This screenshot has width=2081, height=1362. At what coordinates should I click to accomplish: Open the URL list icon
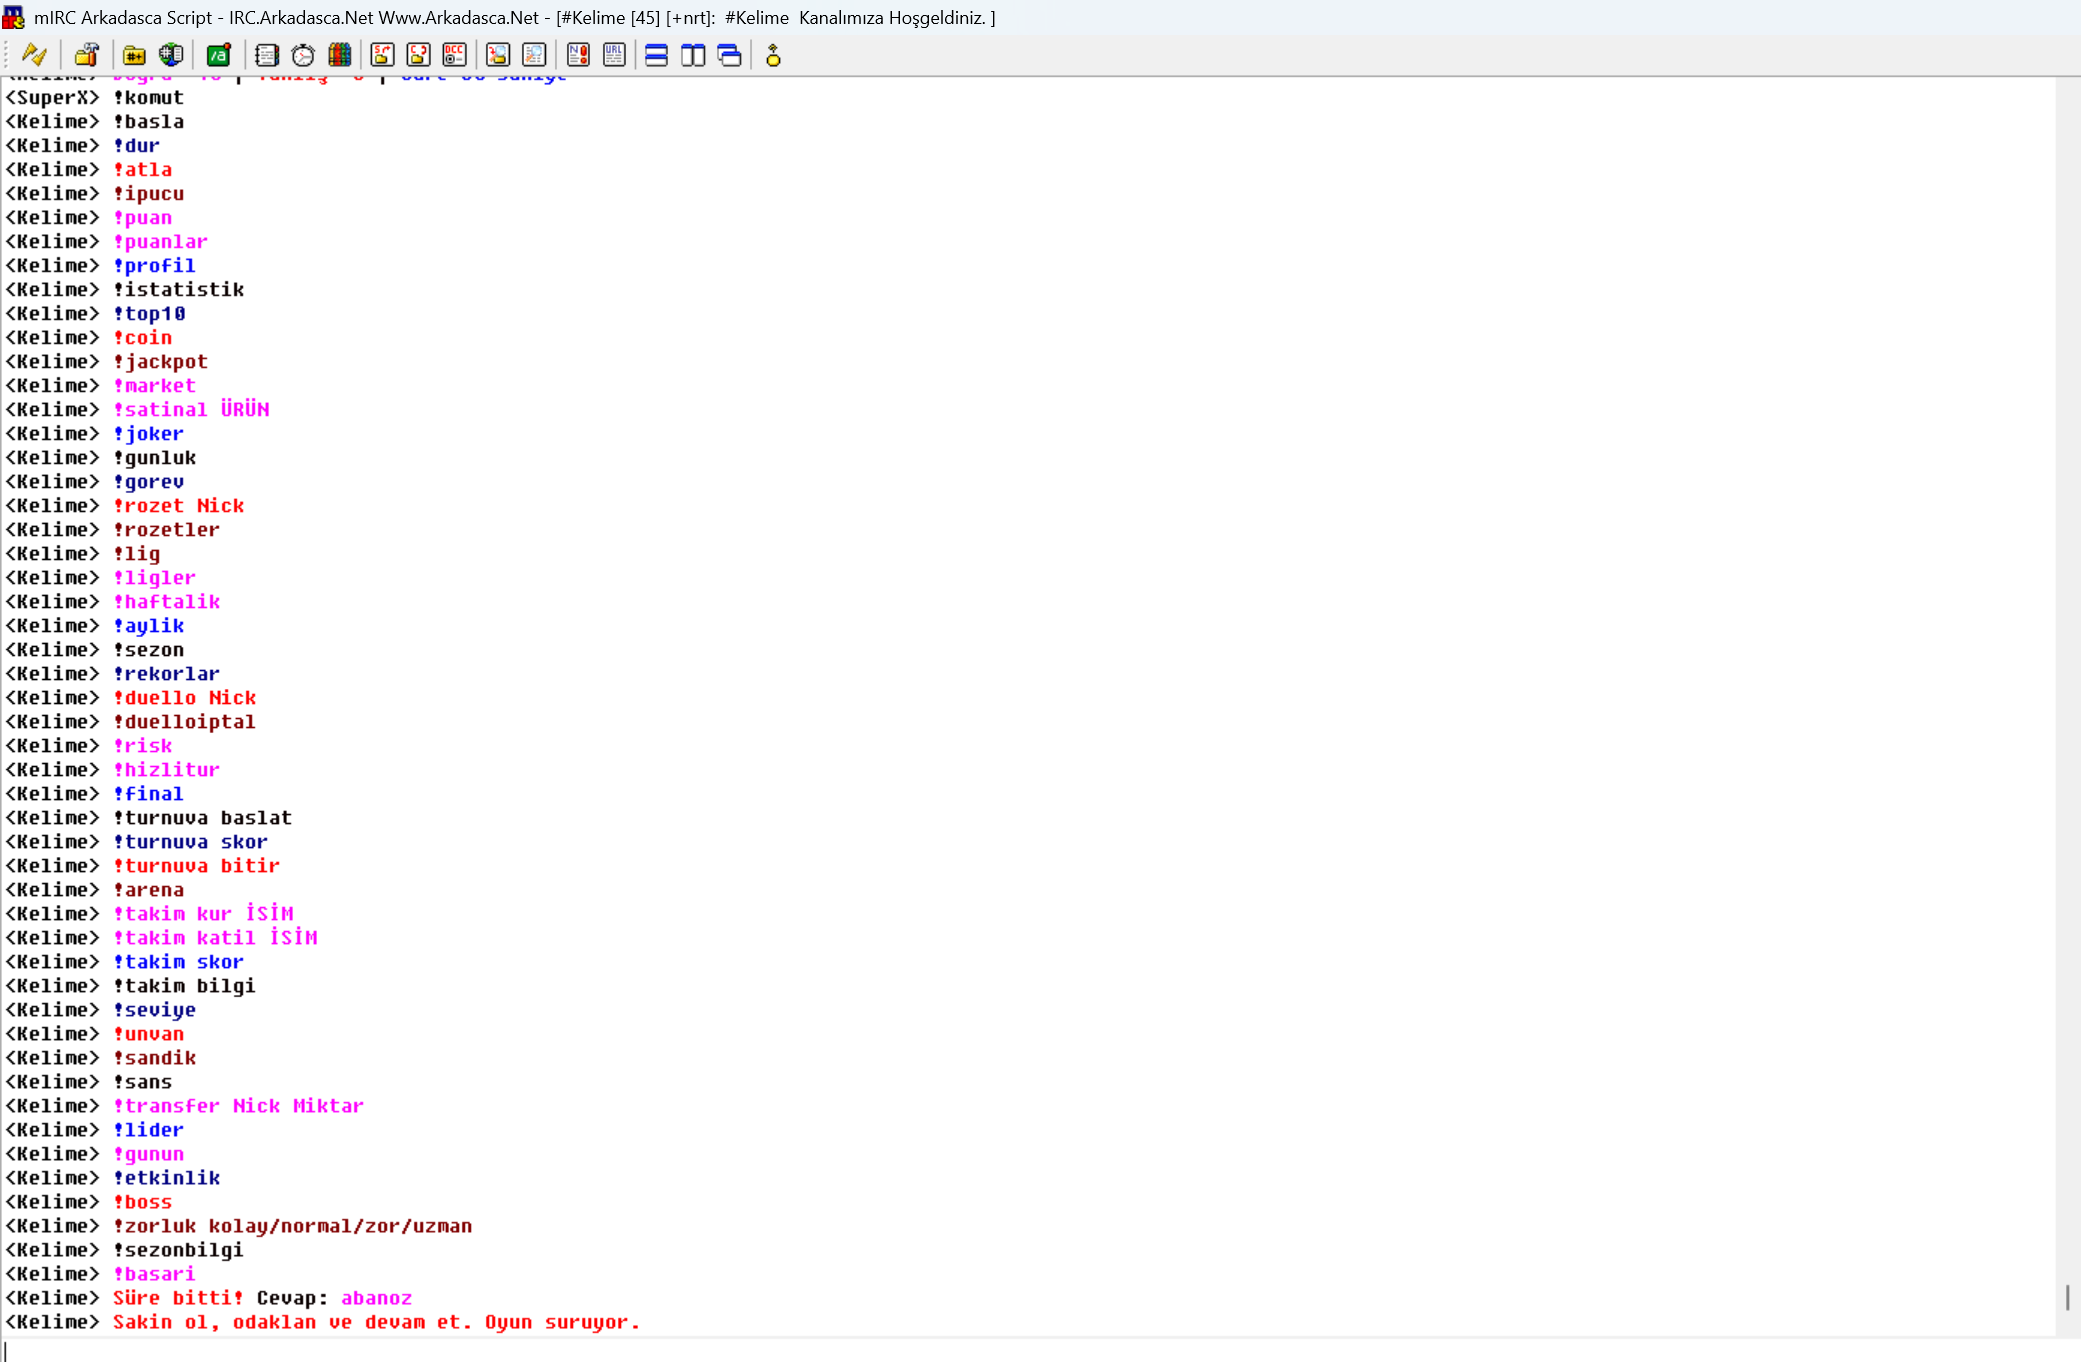(614, 55)
